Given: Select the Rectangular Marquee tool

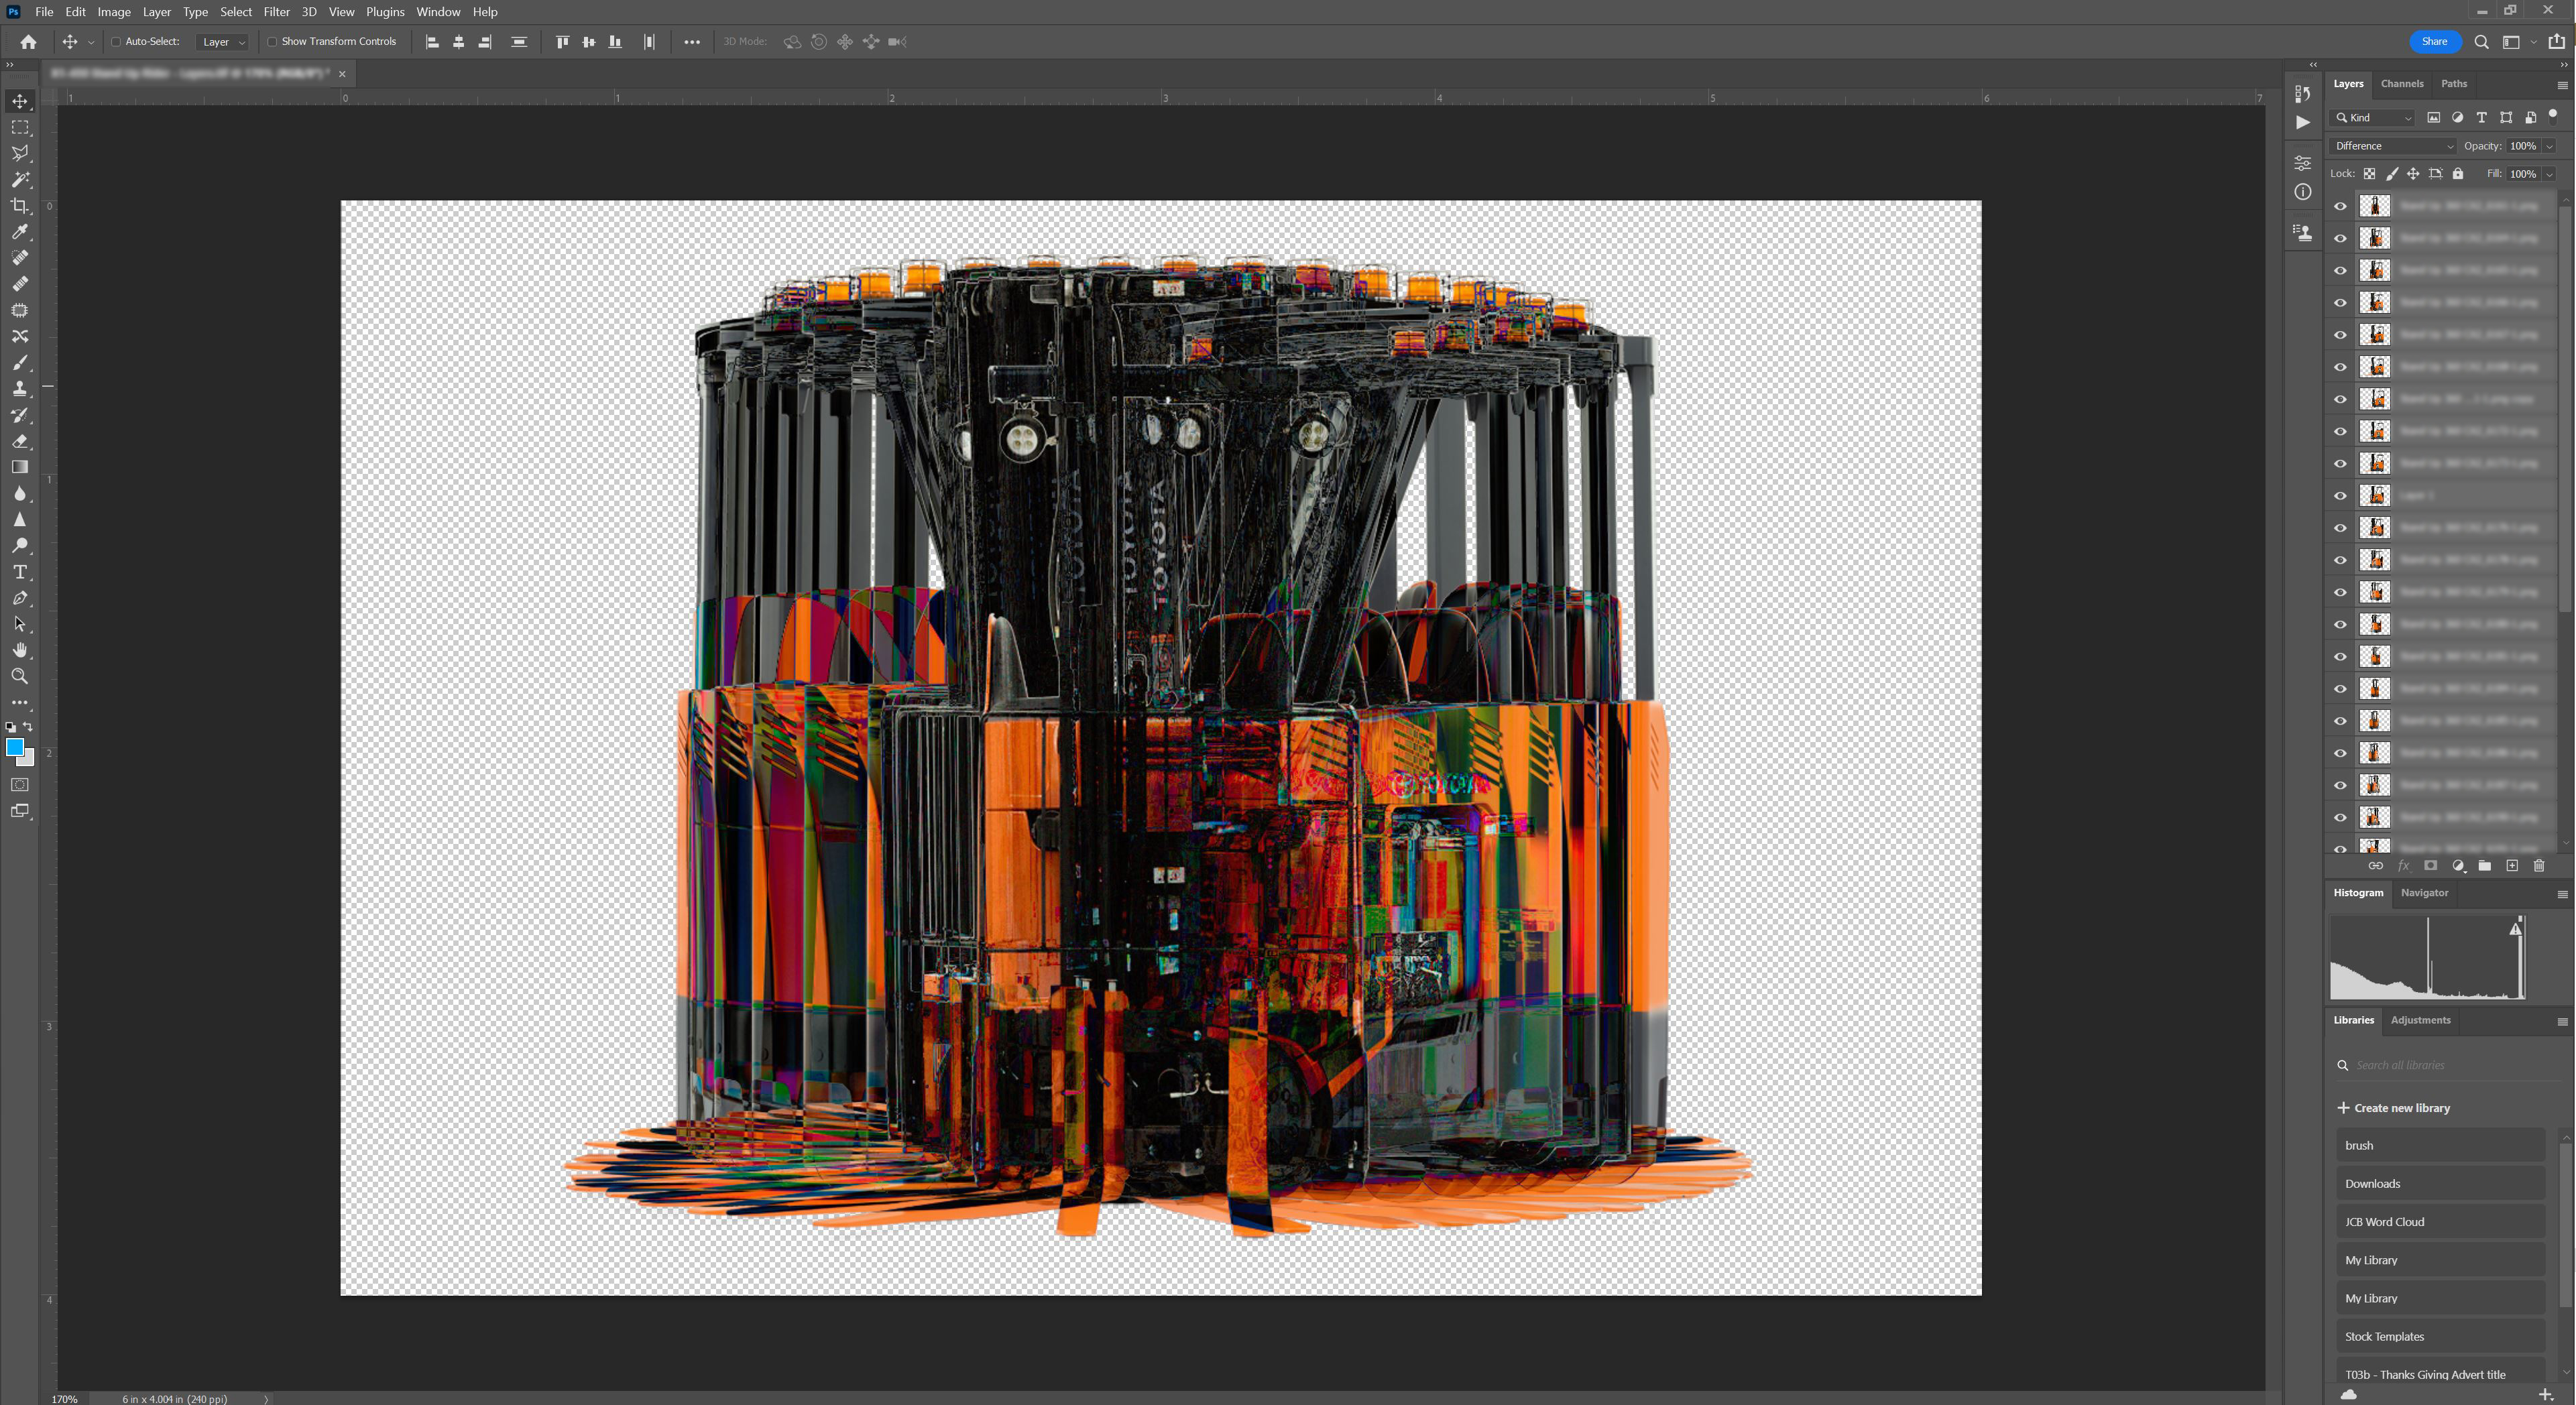Looking at the screenshot, I should pyautogui.click(x=20, y=128).
